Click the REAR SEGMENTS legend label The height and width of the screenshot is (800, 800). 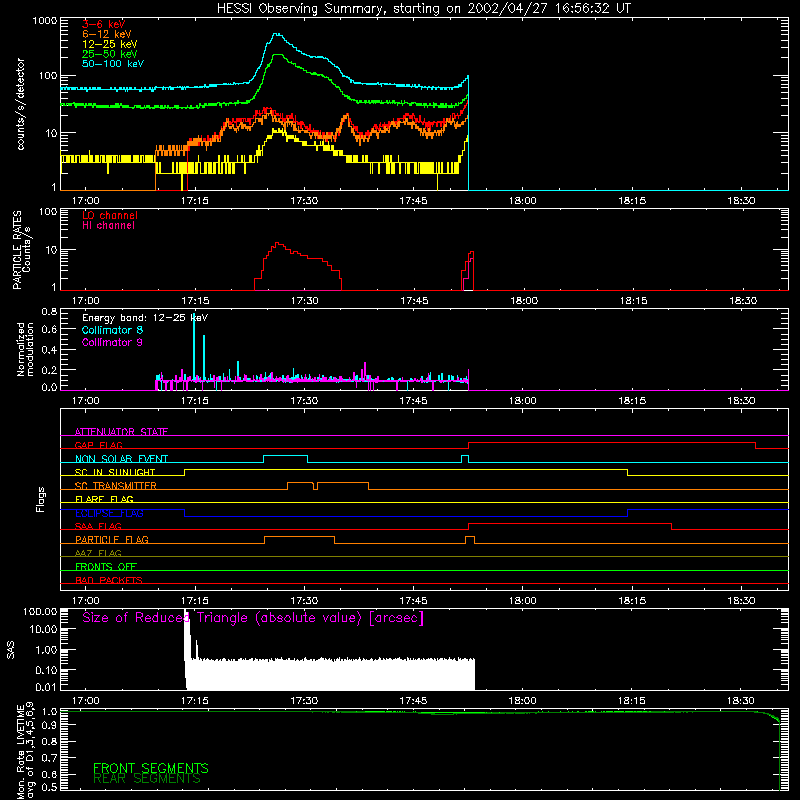[147, 779]
